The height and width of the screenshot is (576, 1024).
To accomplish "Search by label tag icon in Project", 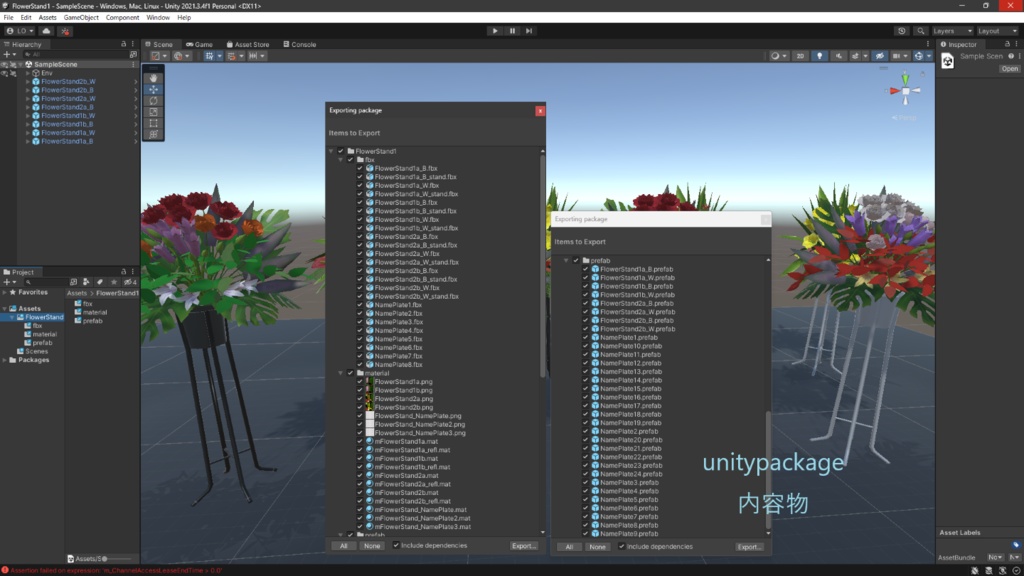I will coord(100,282).
